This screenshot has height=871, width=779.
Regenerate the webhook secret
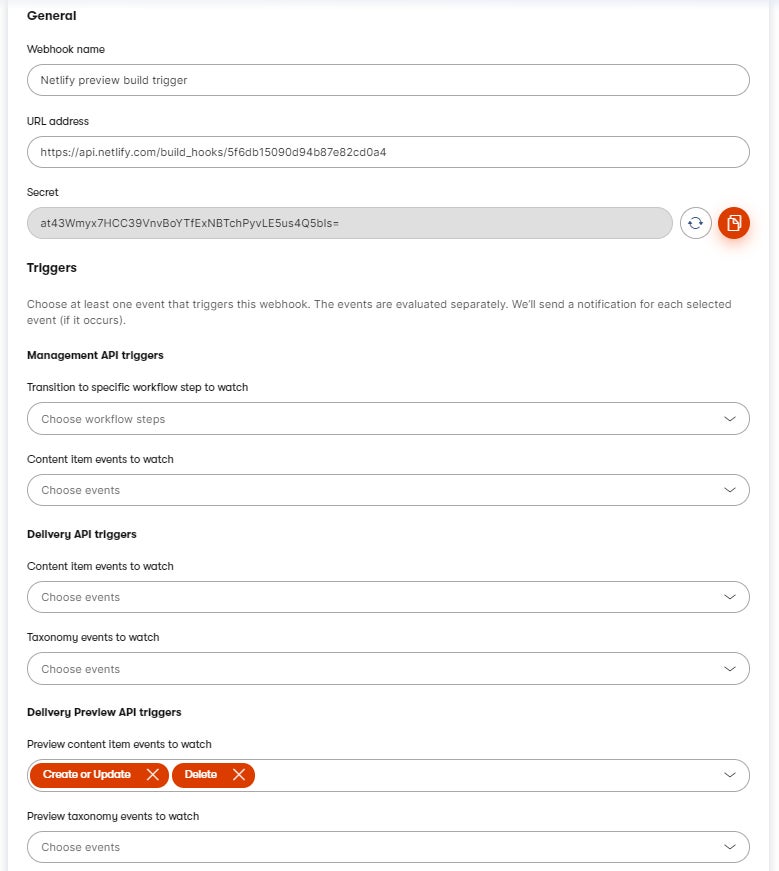pos(695,223)
